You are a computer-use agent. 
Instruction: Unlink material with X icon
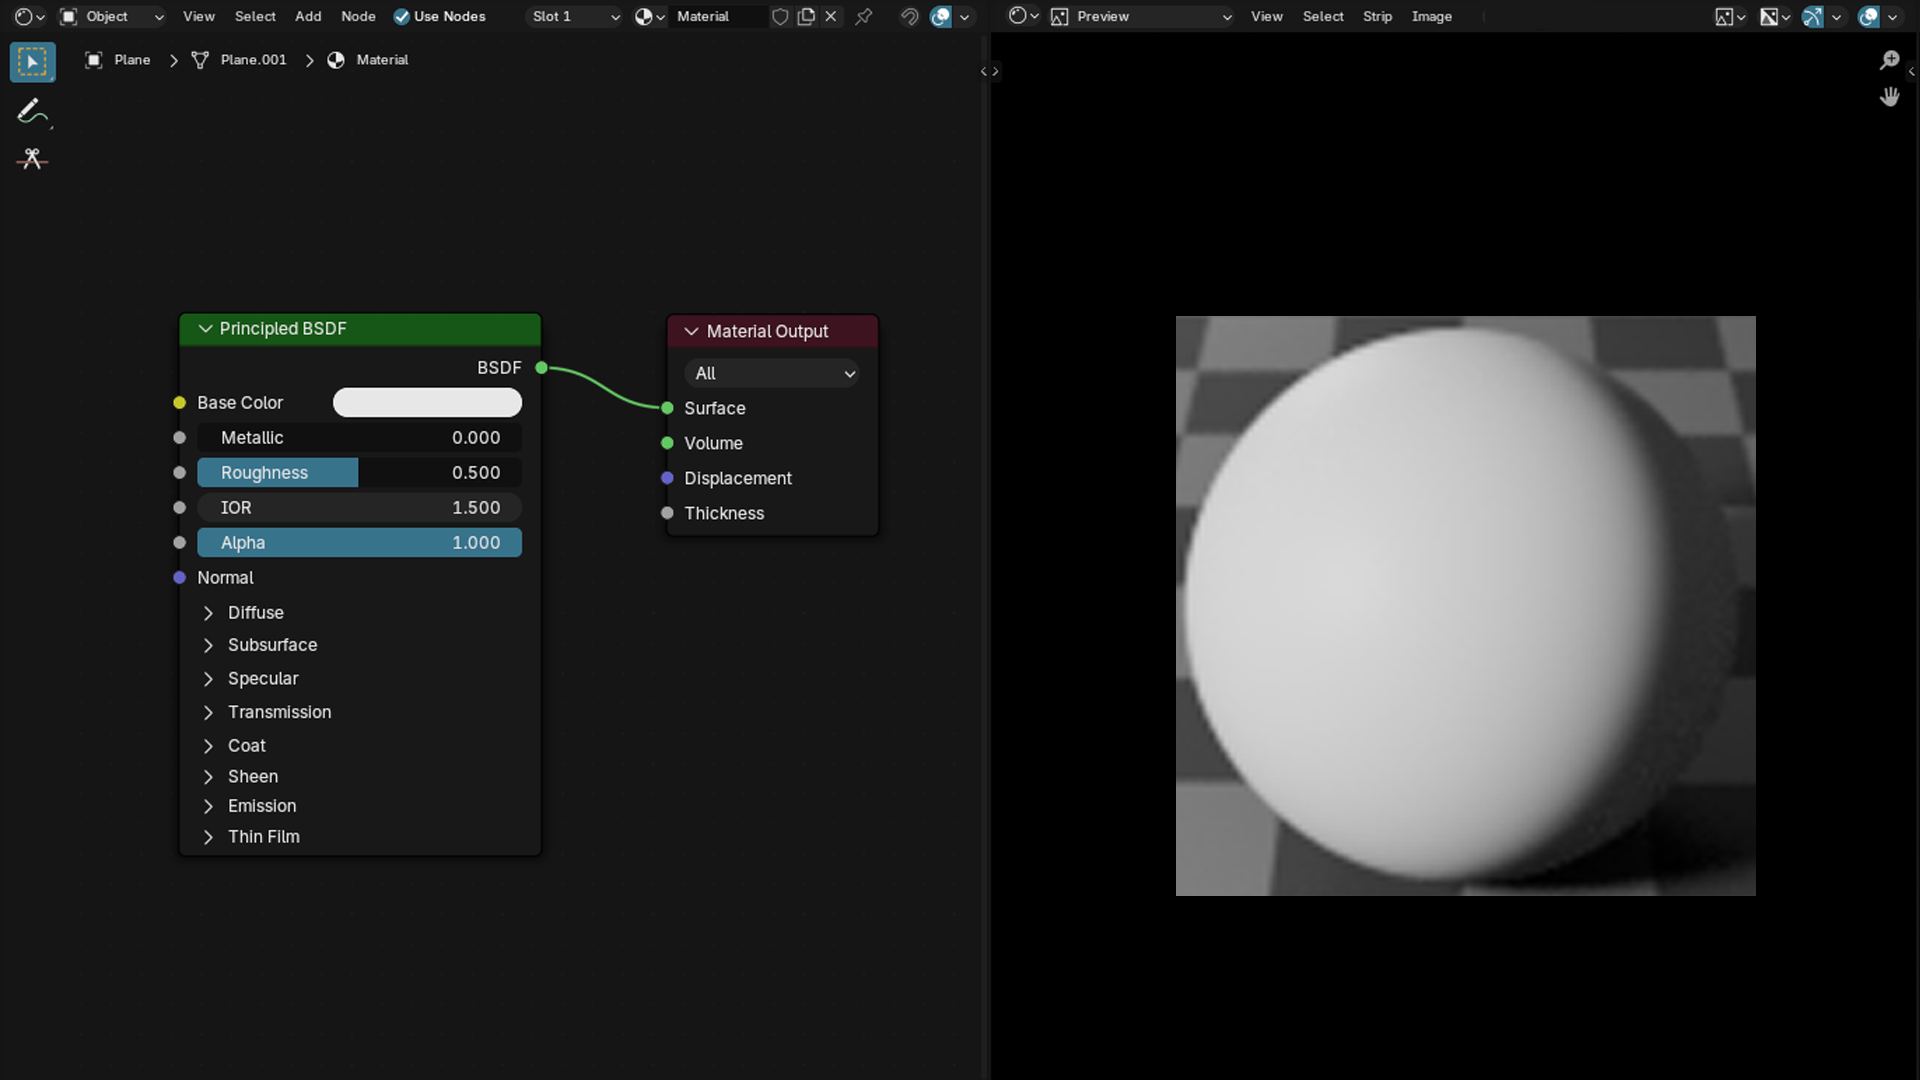(831, 16)
